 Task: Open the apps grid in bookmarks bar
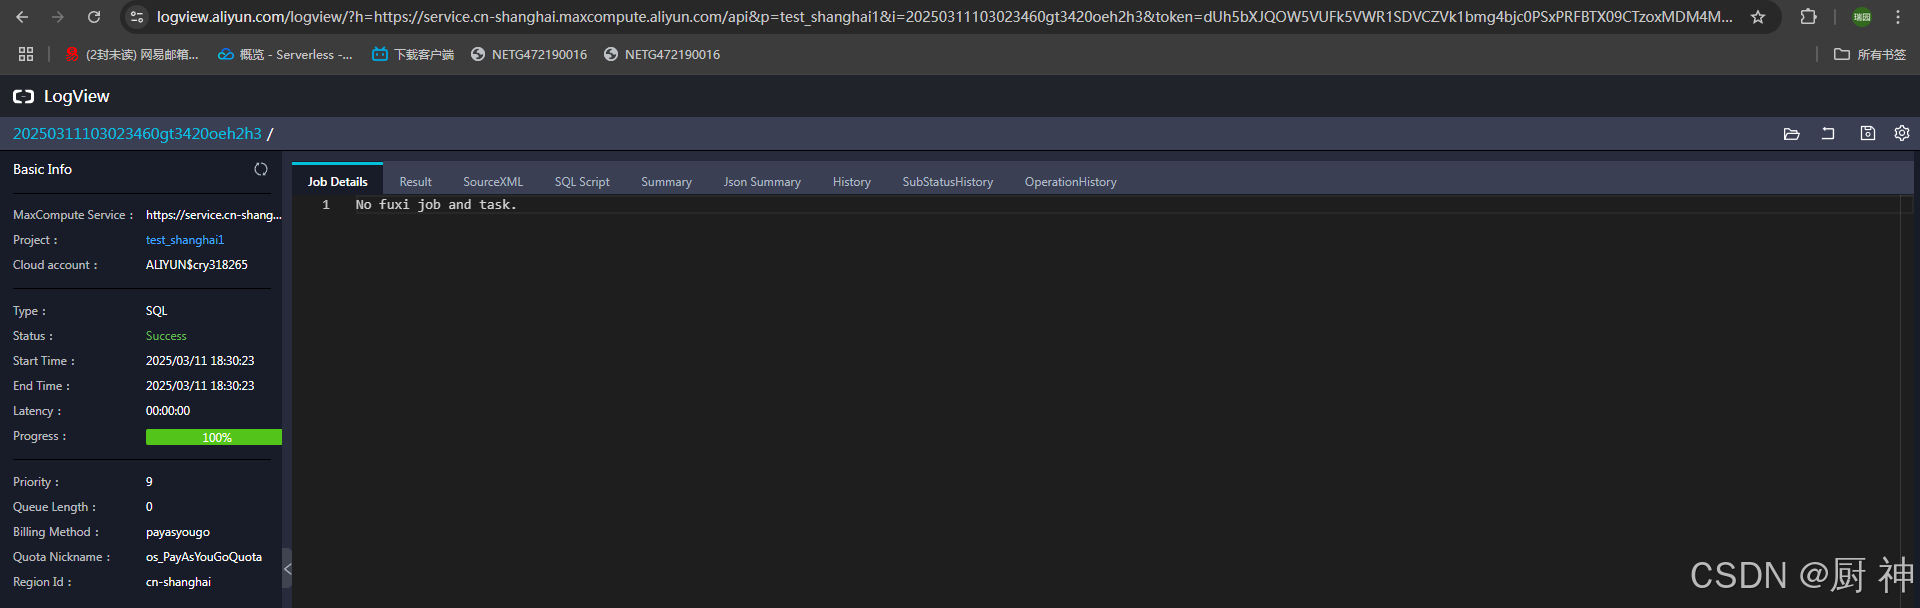pos(26,54)
